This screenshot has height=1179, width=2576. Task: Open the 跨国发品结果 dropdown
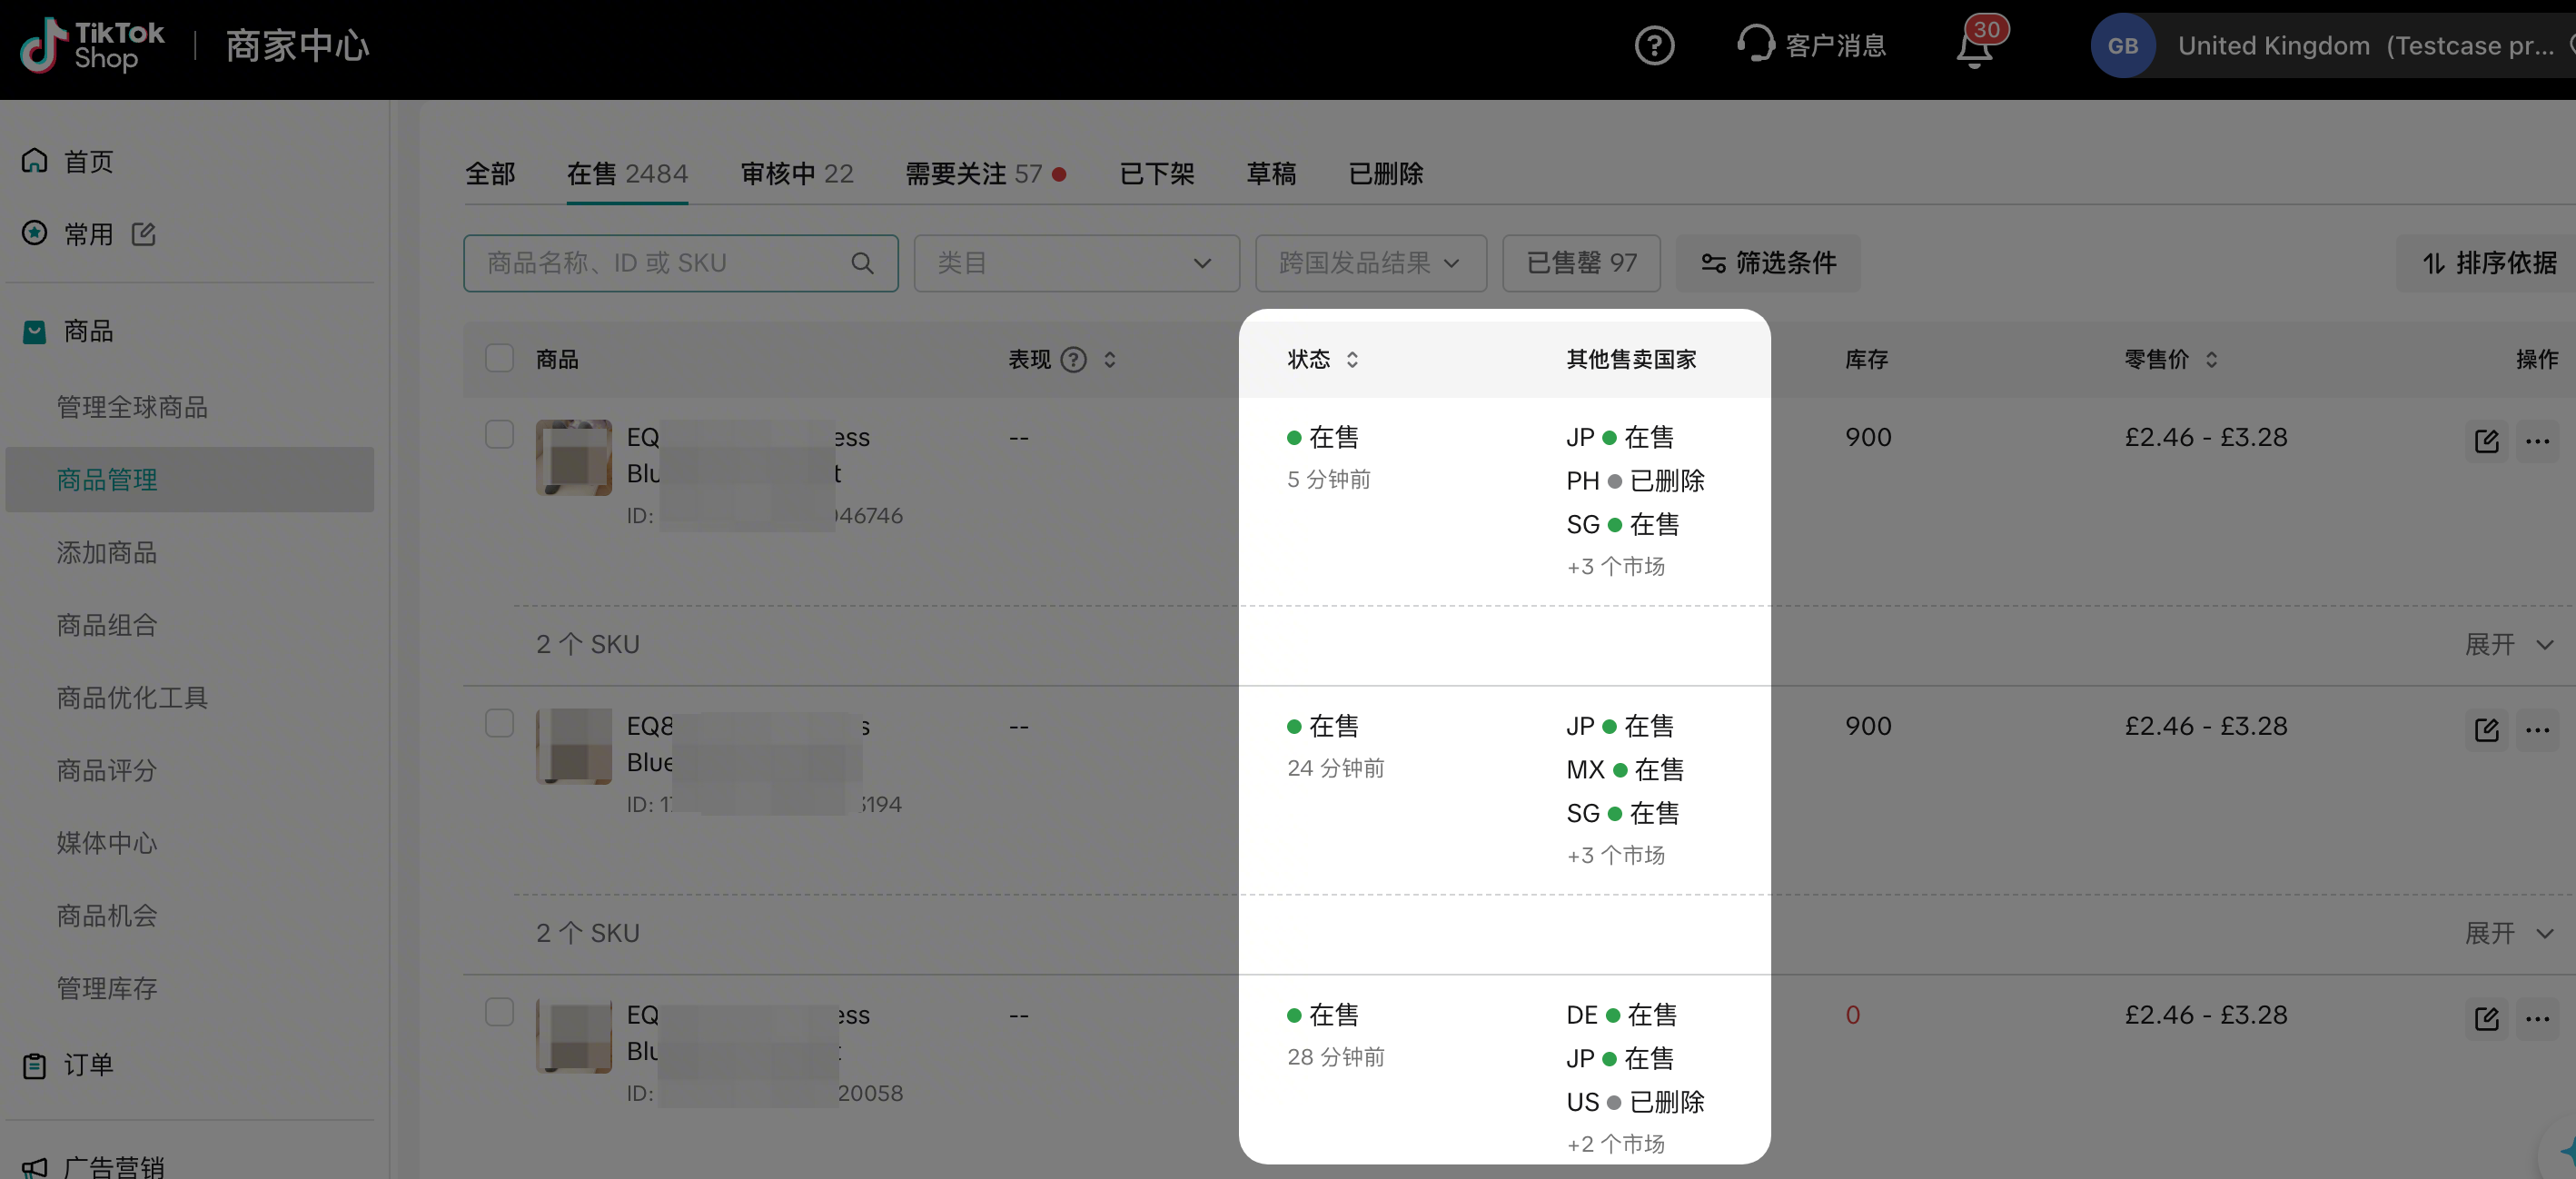pos(1370,263)
